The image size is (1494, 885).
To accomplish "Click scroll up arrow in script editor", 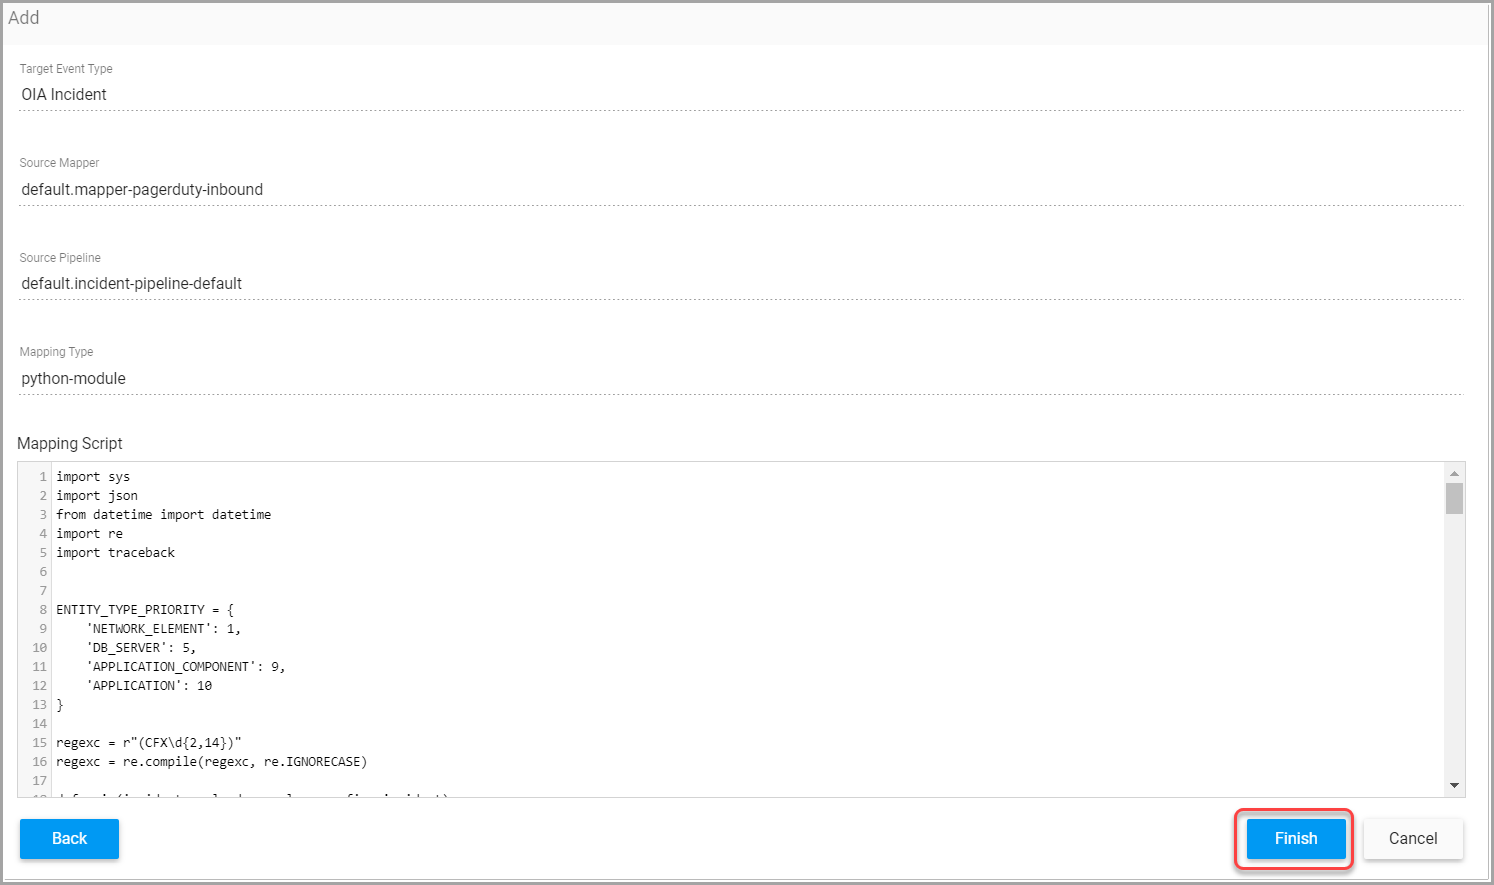I will (x=1454, y=473).
